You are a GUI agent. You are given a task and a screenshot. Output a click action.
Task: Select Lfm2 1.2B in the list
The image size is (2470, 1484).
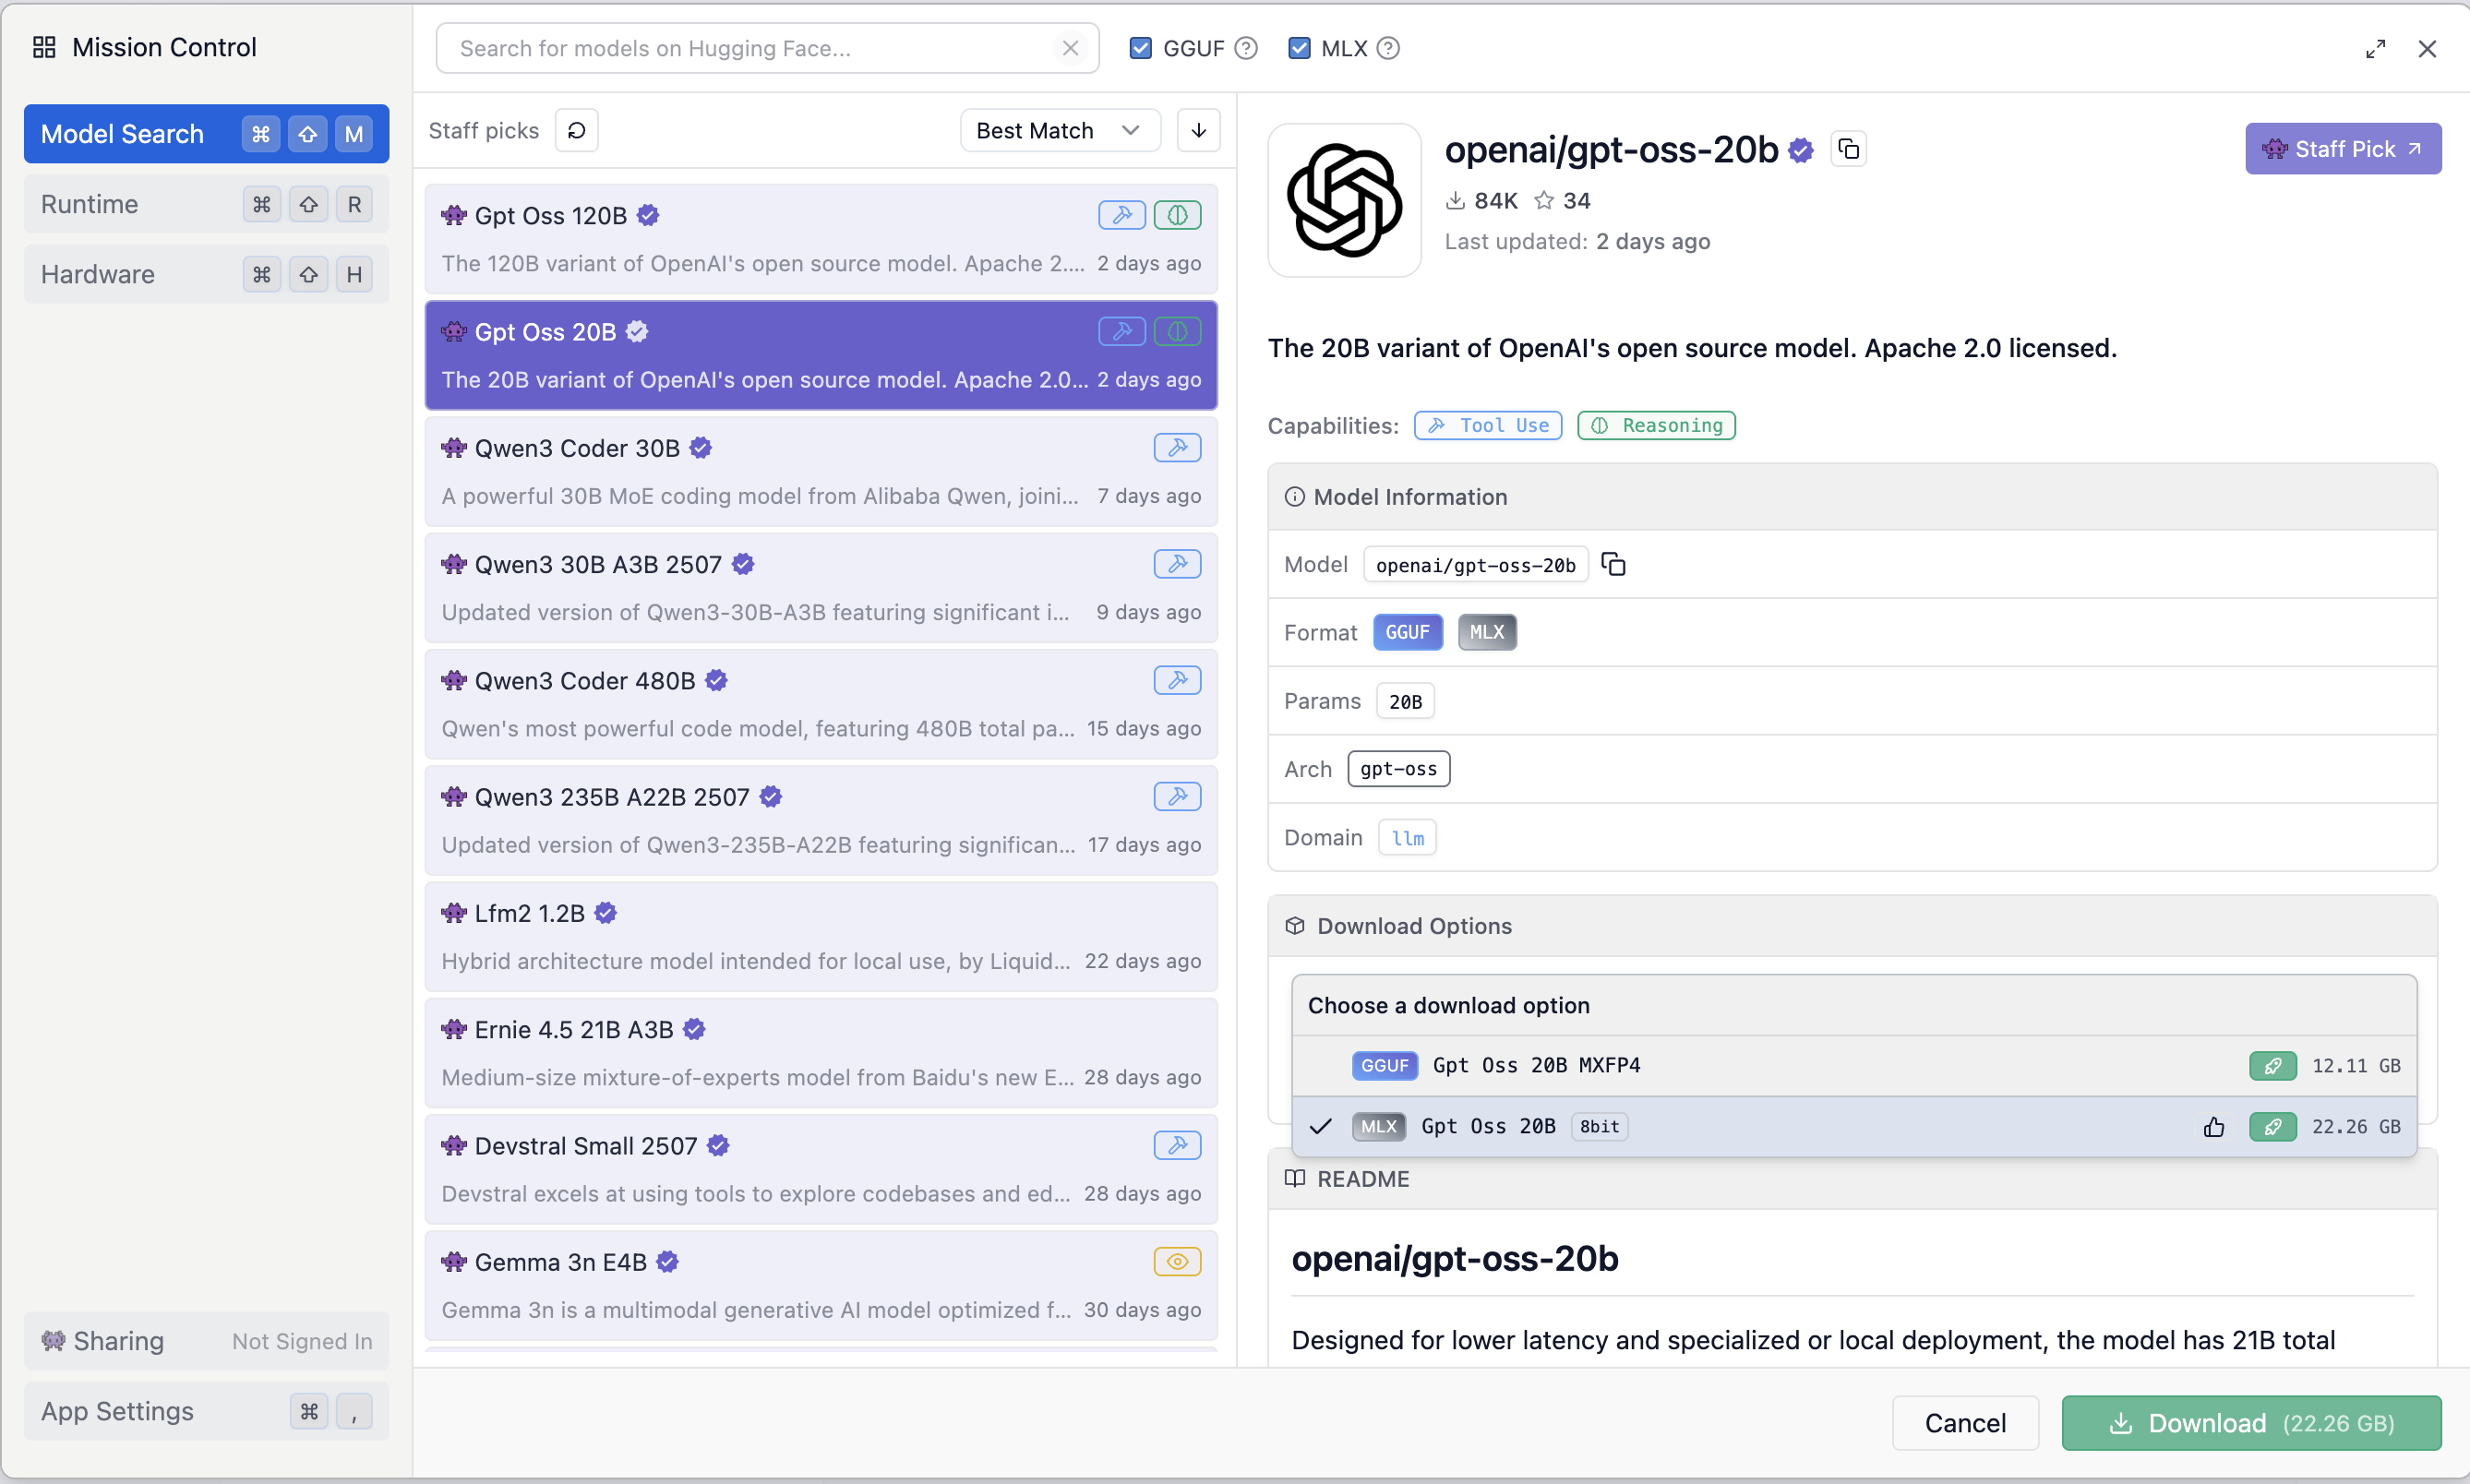tap(820, 937)
